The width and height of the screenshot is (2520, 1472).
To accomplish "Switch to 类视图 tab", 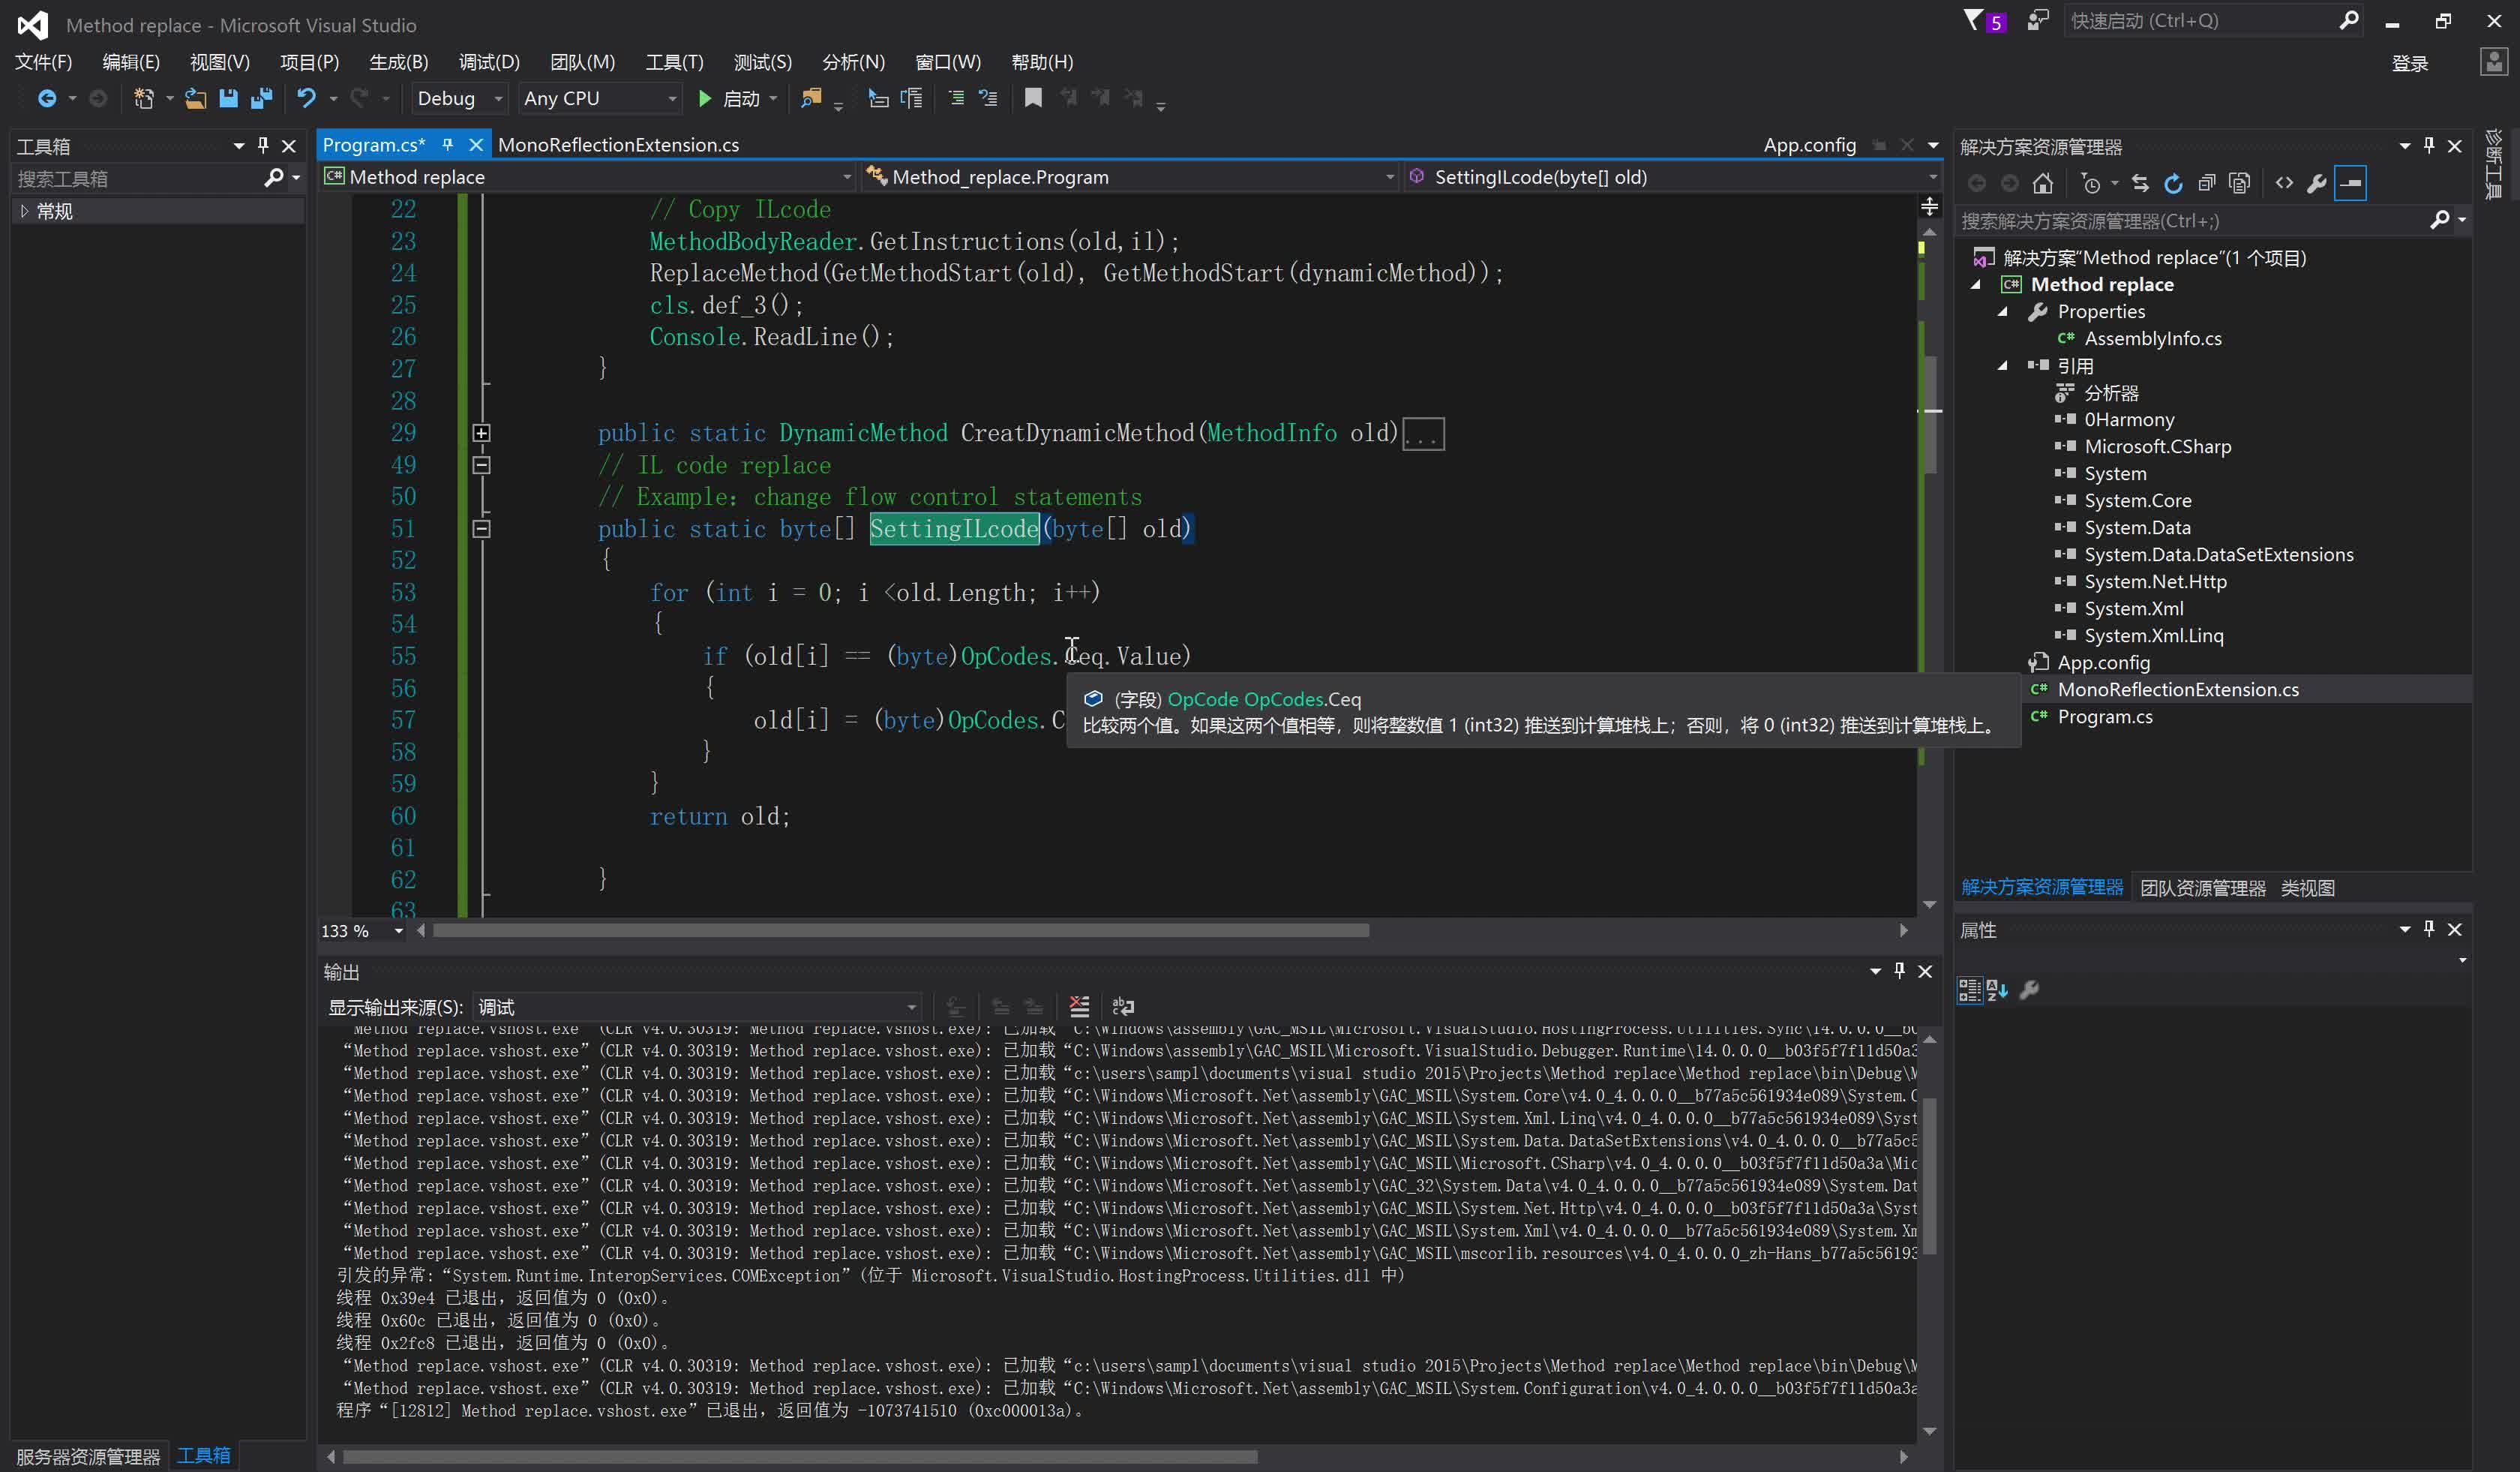I will (x=2307, y=888).
